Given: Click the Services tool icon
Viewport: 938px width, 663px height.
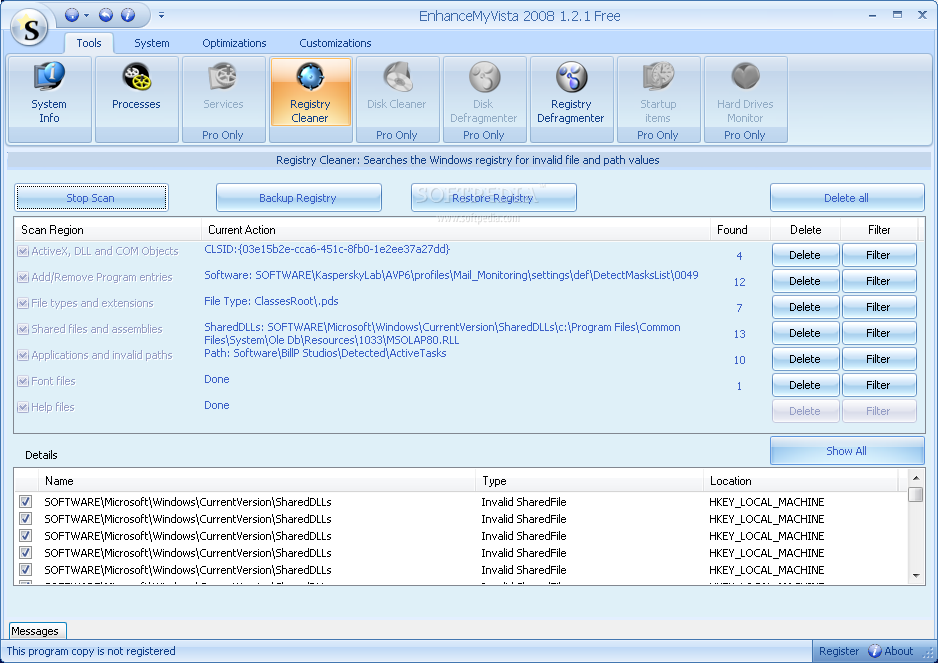Looking at the screenshot, I should click(223, 77).
